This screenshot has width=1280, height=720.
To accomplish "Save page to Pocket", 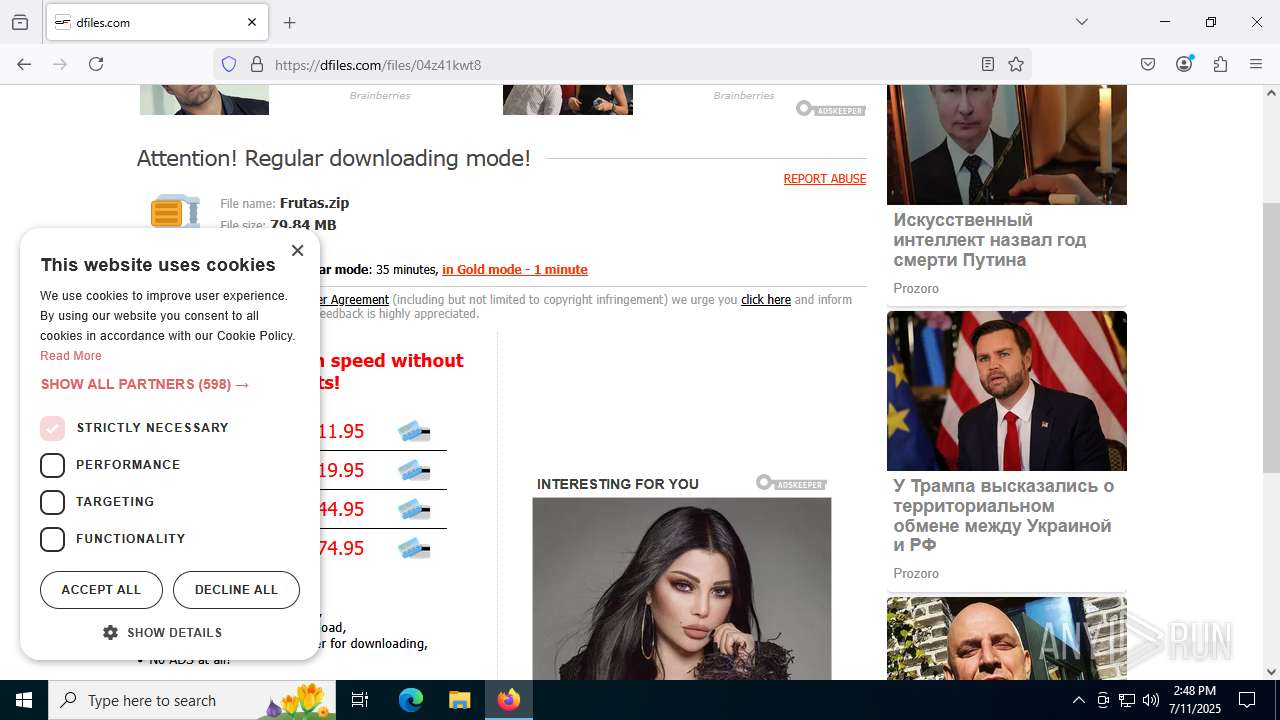I will [x=1148, y=64].
